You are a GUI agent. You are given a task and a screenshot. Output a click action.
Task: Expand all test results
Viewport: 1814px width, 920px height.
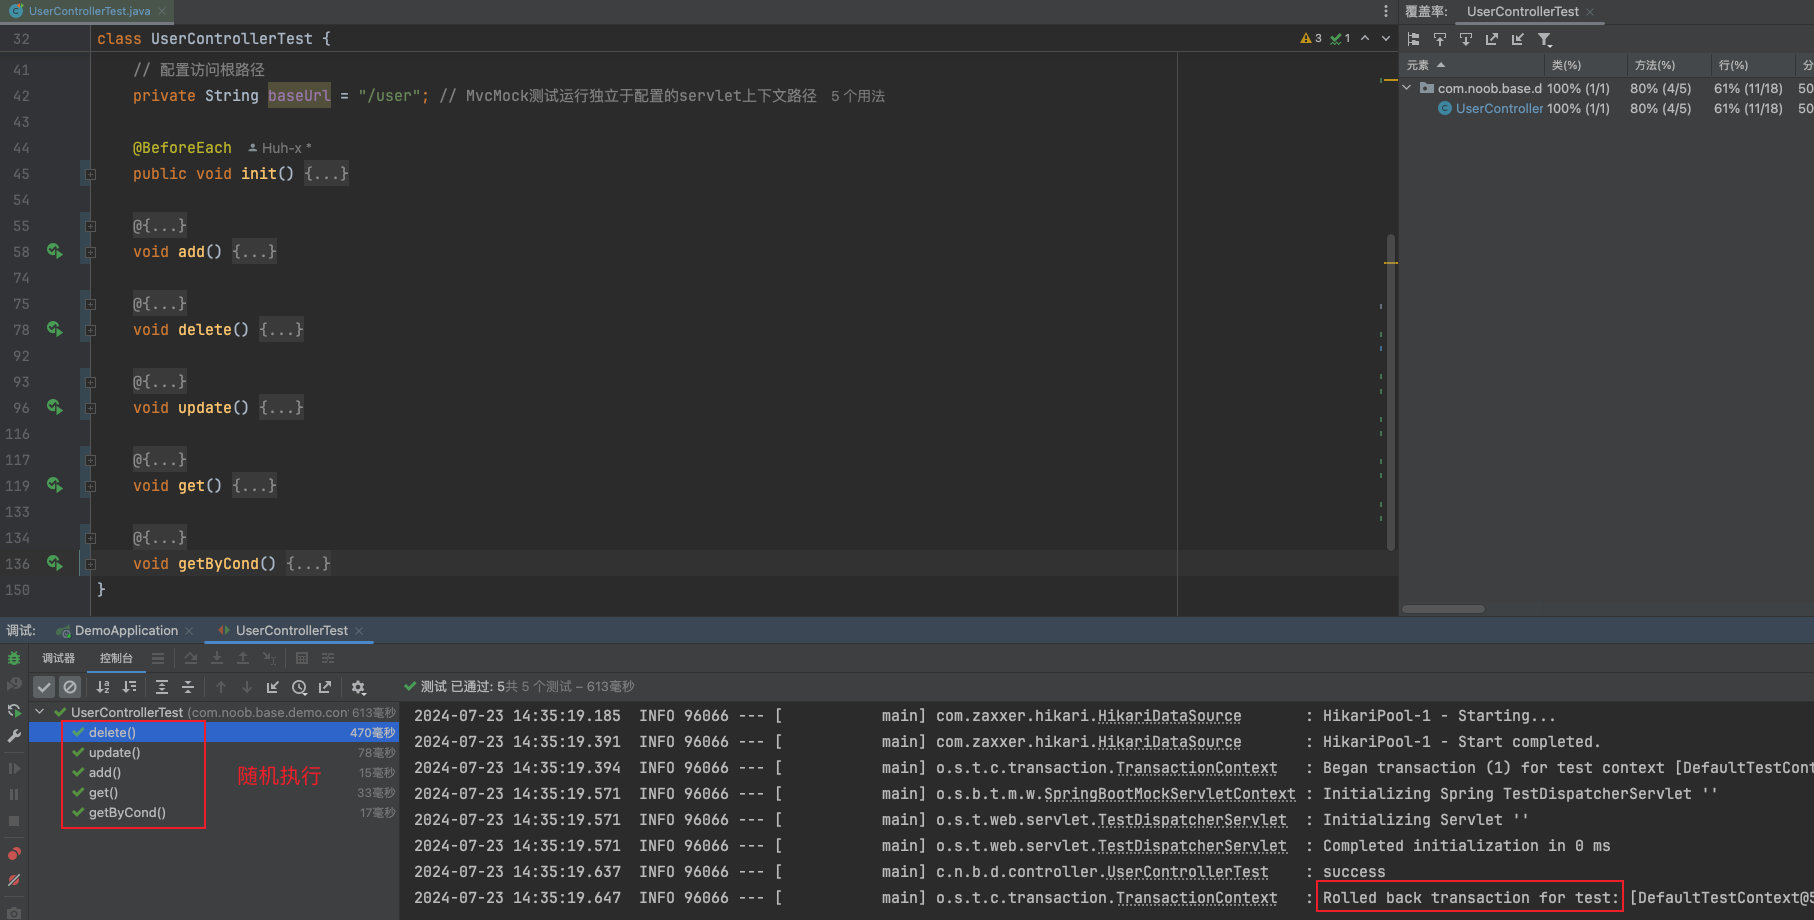[162, 687]
